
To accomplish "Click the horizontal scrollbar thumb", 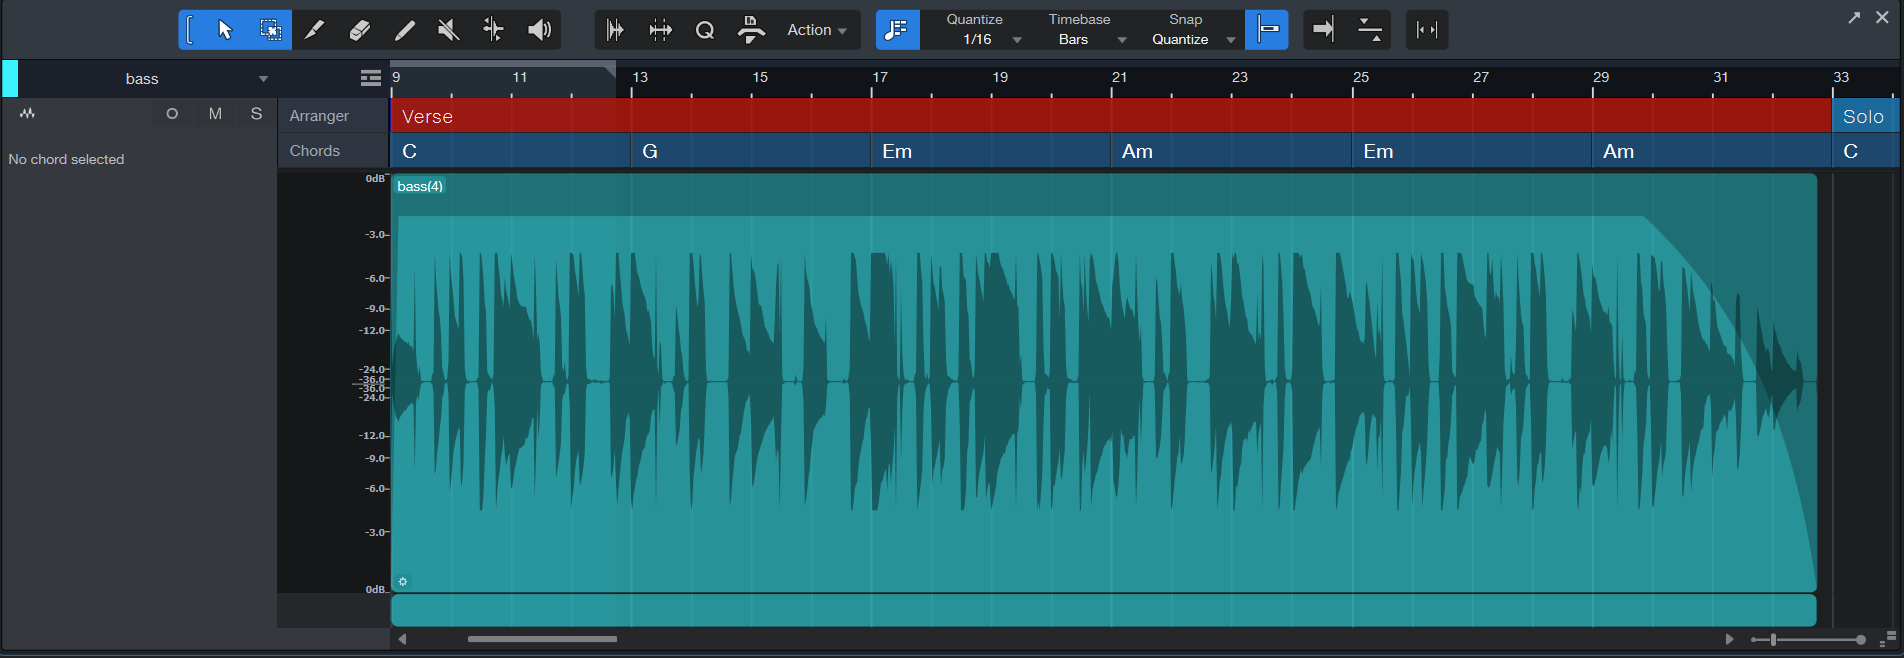I will [x=542, y=639].
